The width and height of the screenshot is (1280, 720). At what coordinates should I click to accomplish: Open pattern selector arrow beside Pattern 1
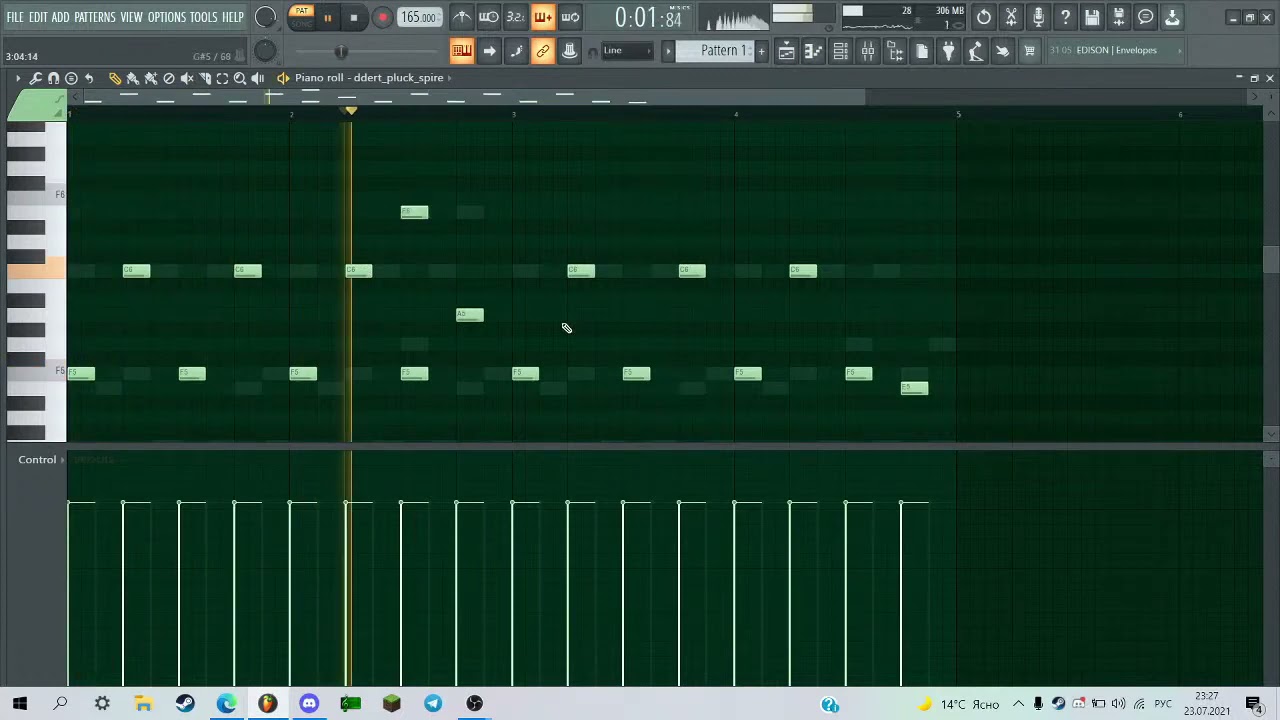point(668,51)
